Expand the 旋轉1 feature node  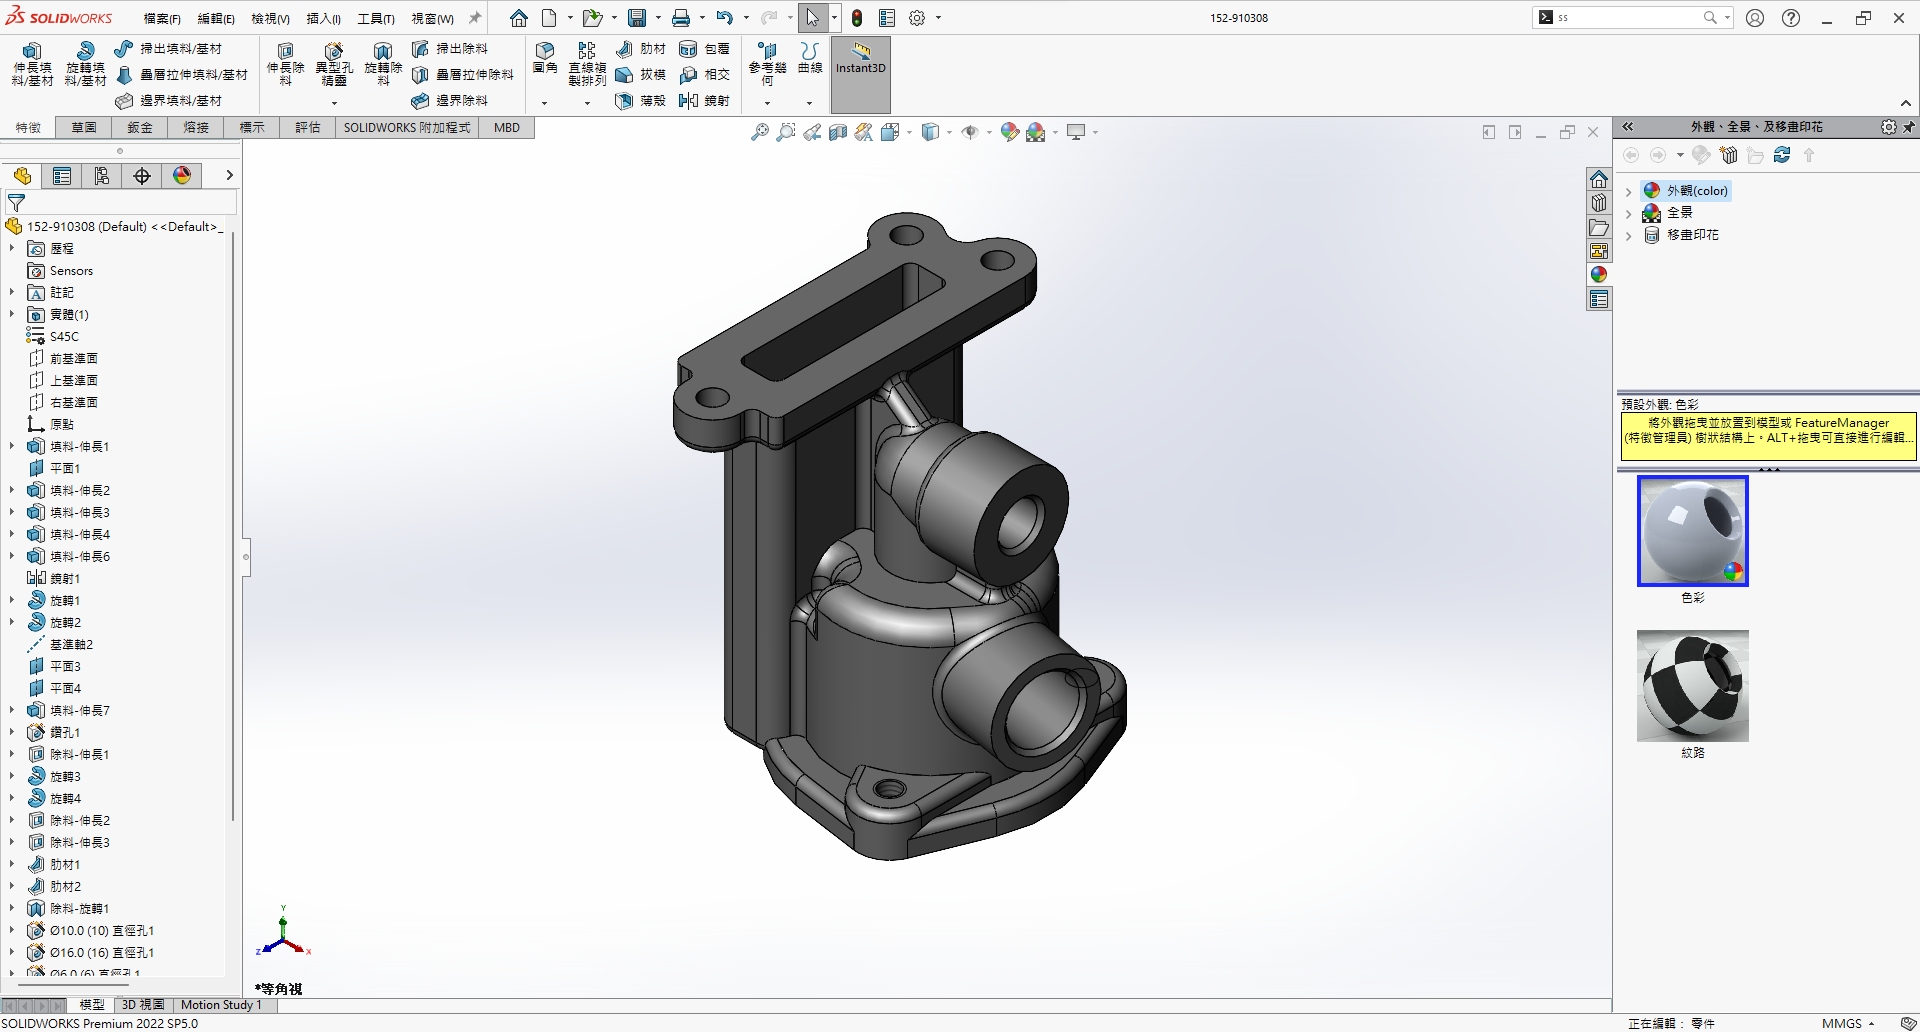point(12,600)
